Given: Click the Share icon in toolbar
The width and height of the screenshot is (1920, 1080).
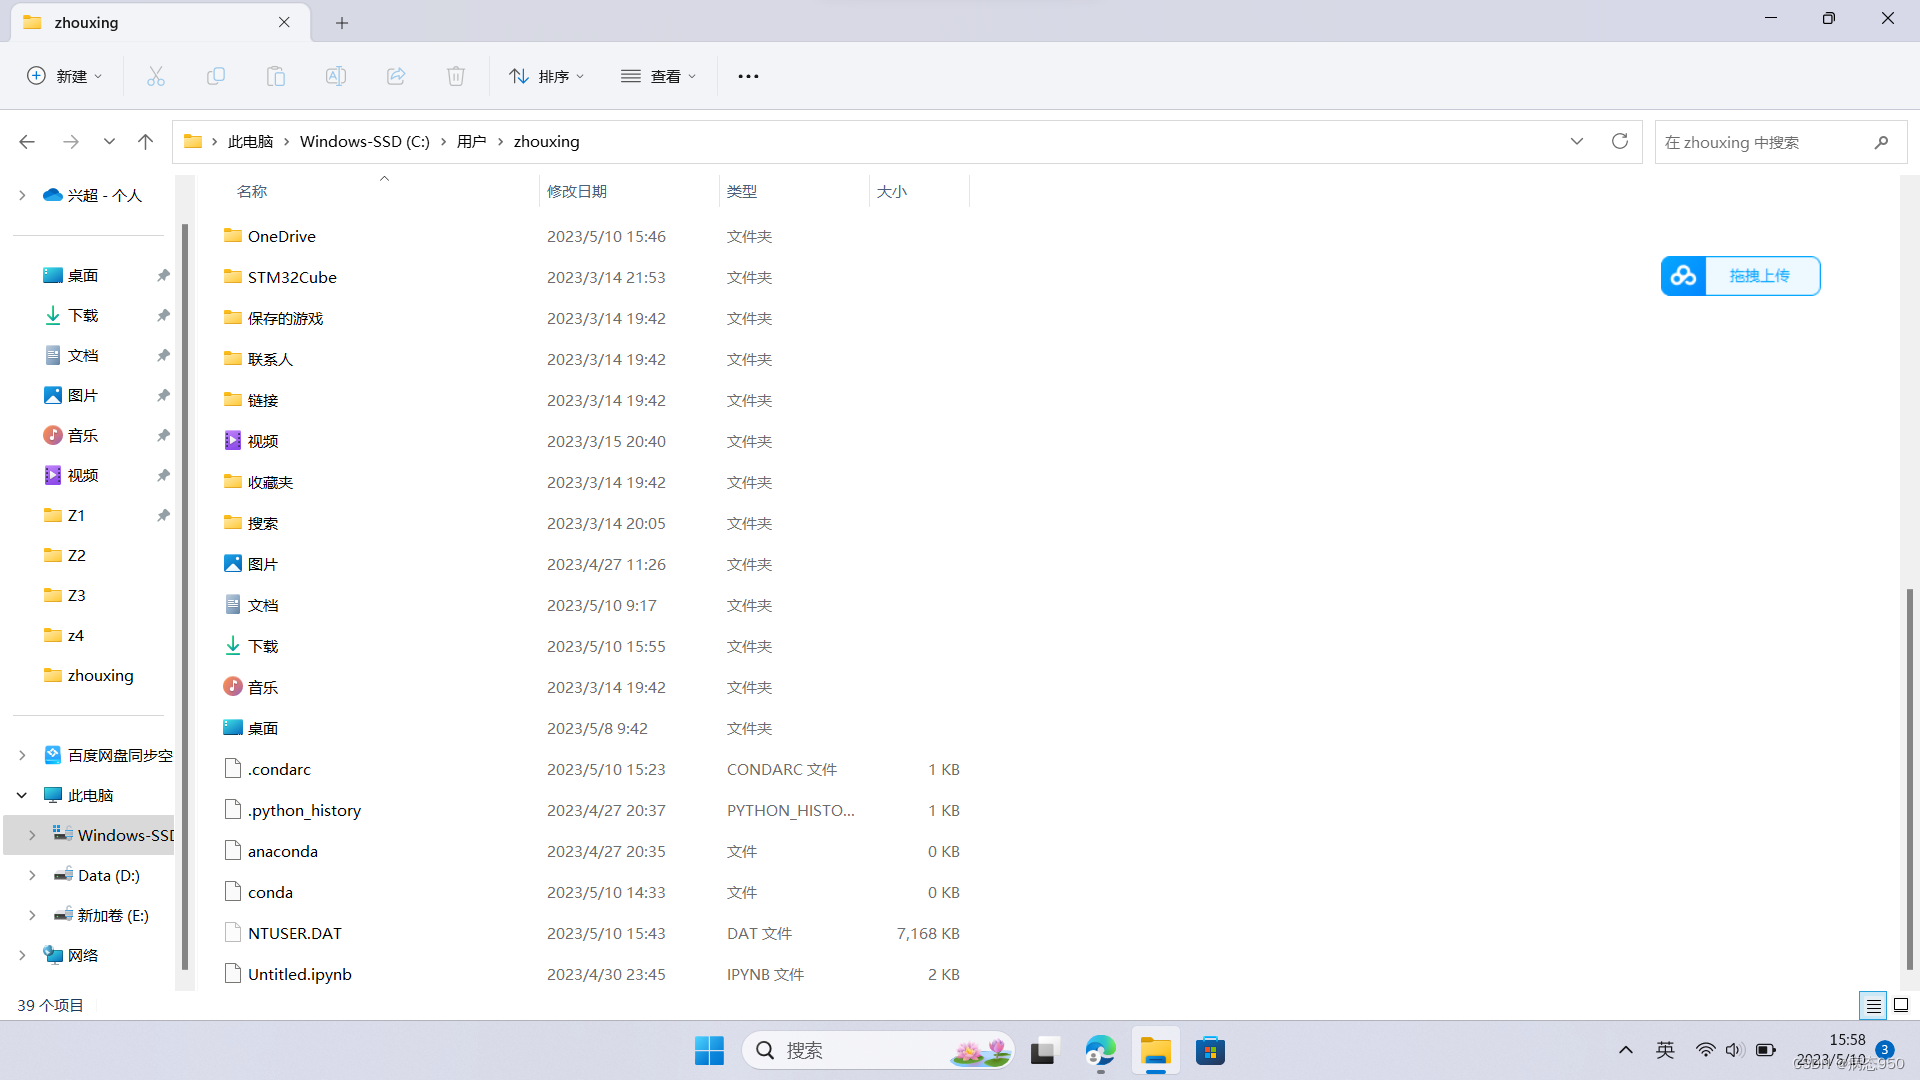Looking at the screenshot, I should [396, 76].
